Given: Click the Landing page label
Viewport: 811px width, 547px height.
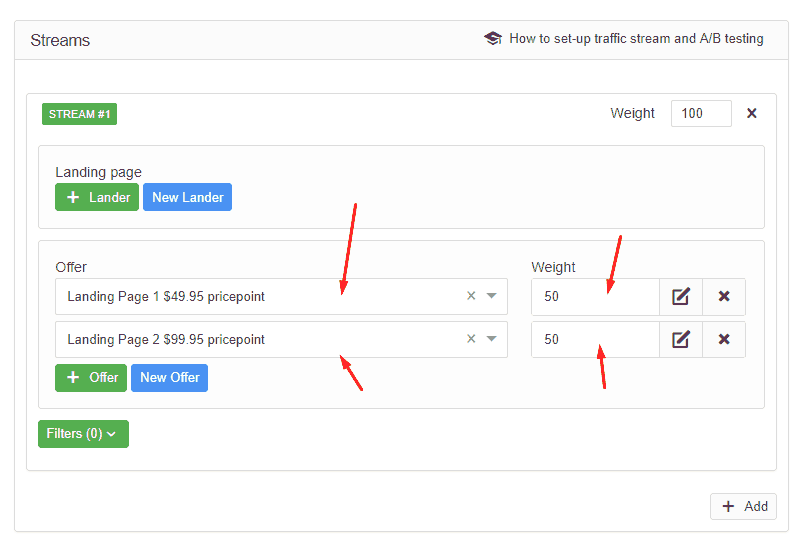Looking at the screenshot, I should point(98,172).
